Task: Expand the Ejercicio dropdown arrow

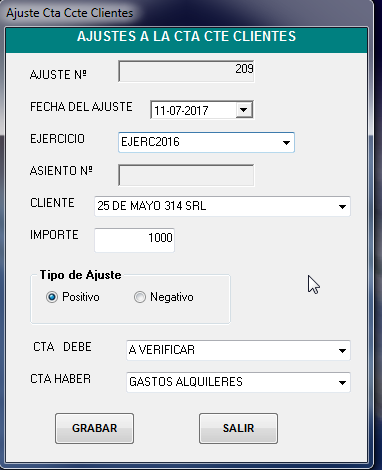Action: (286, 143)
